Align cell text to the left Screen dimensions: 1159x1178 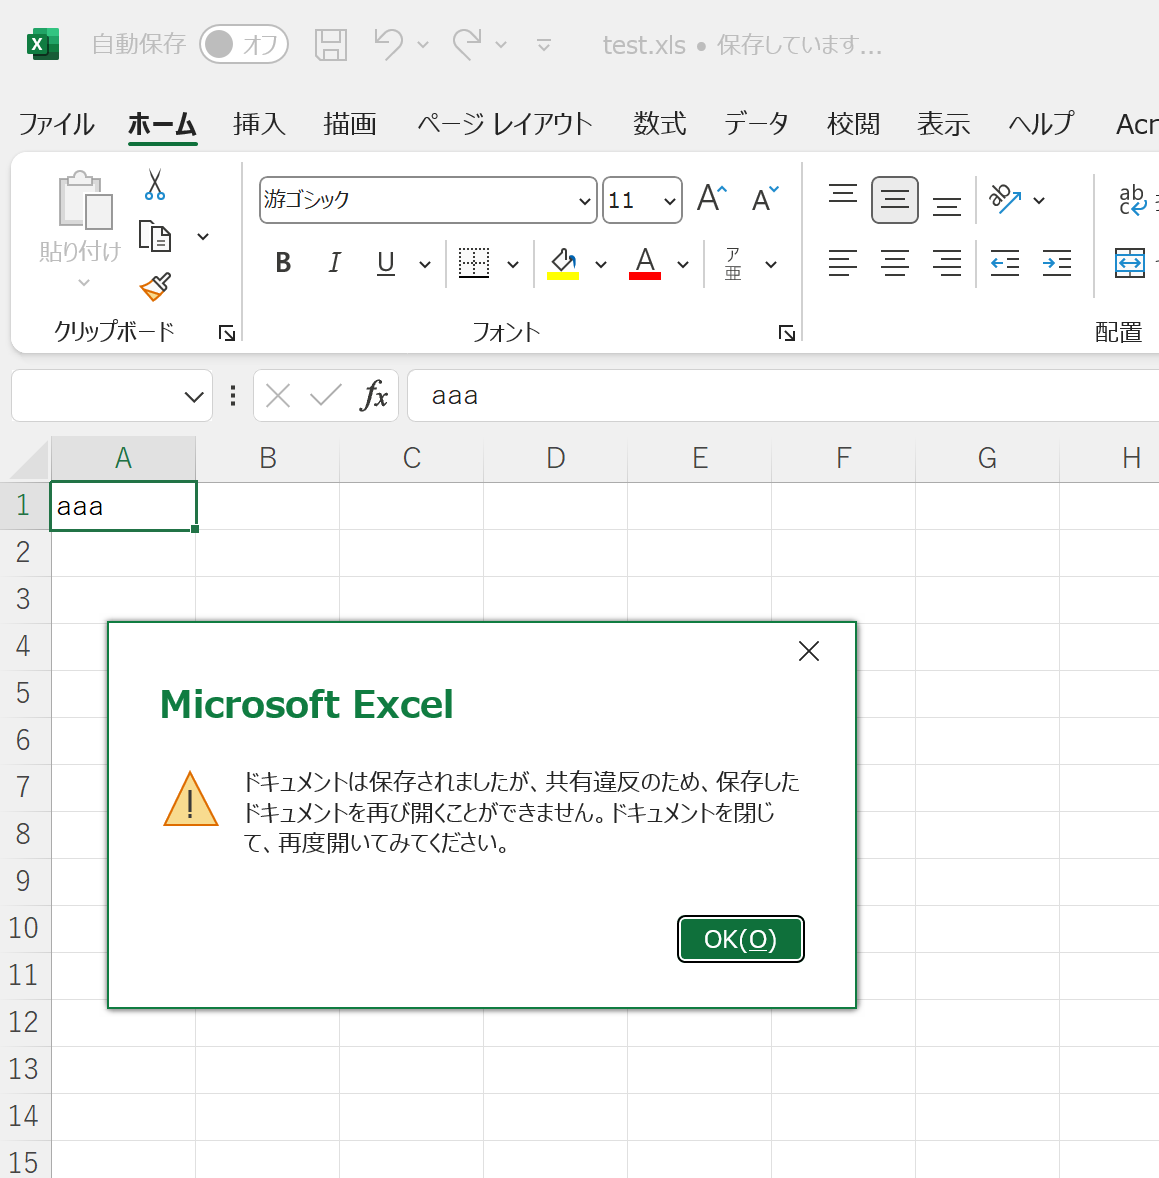coord(843,263)
